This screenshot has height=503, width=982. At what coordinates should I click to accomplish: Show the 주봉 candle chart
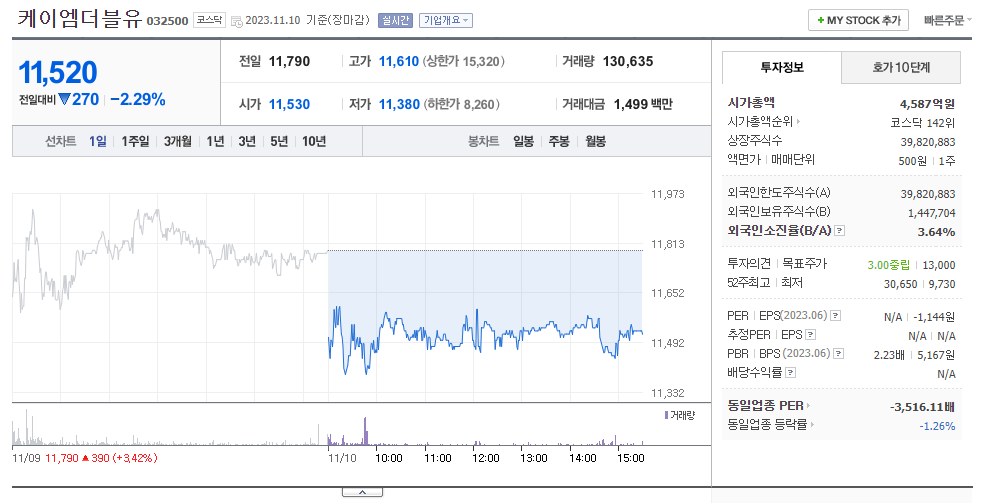click(559, 142)
